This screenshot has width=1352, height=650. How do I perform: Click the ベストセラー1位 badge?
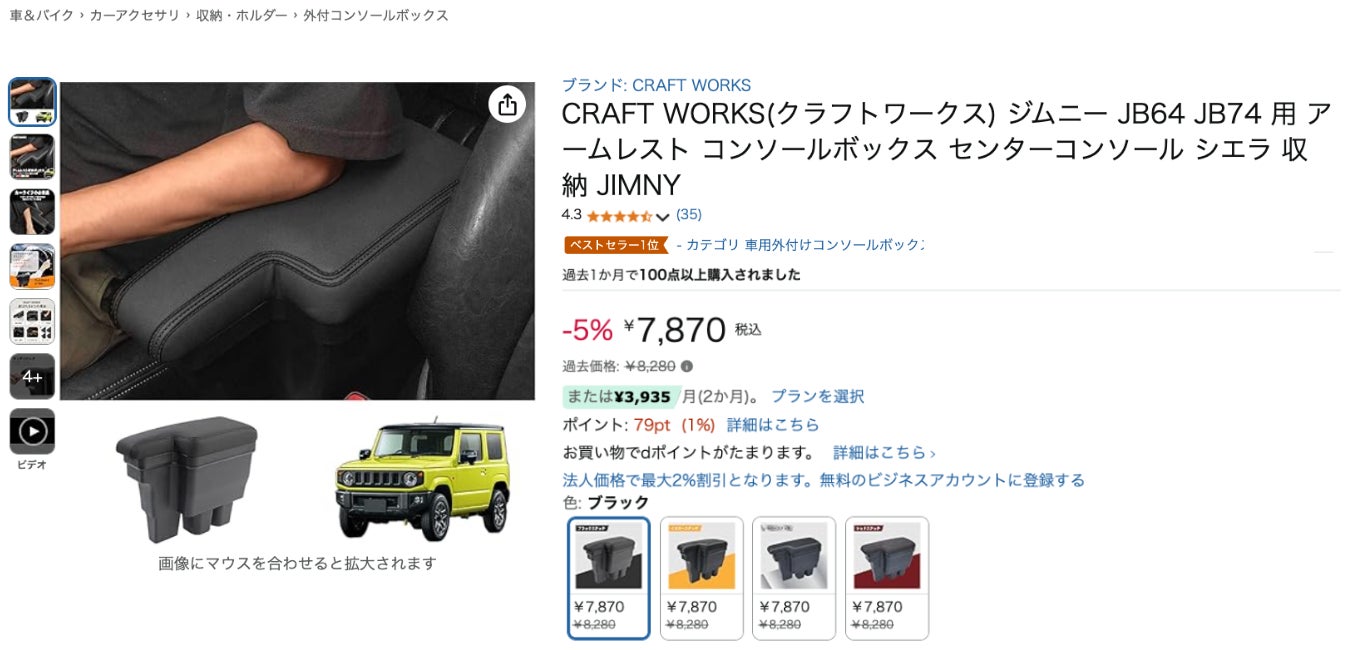pos(615,245)
